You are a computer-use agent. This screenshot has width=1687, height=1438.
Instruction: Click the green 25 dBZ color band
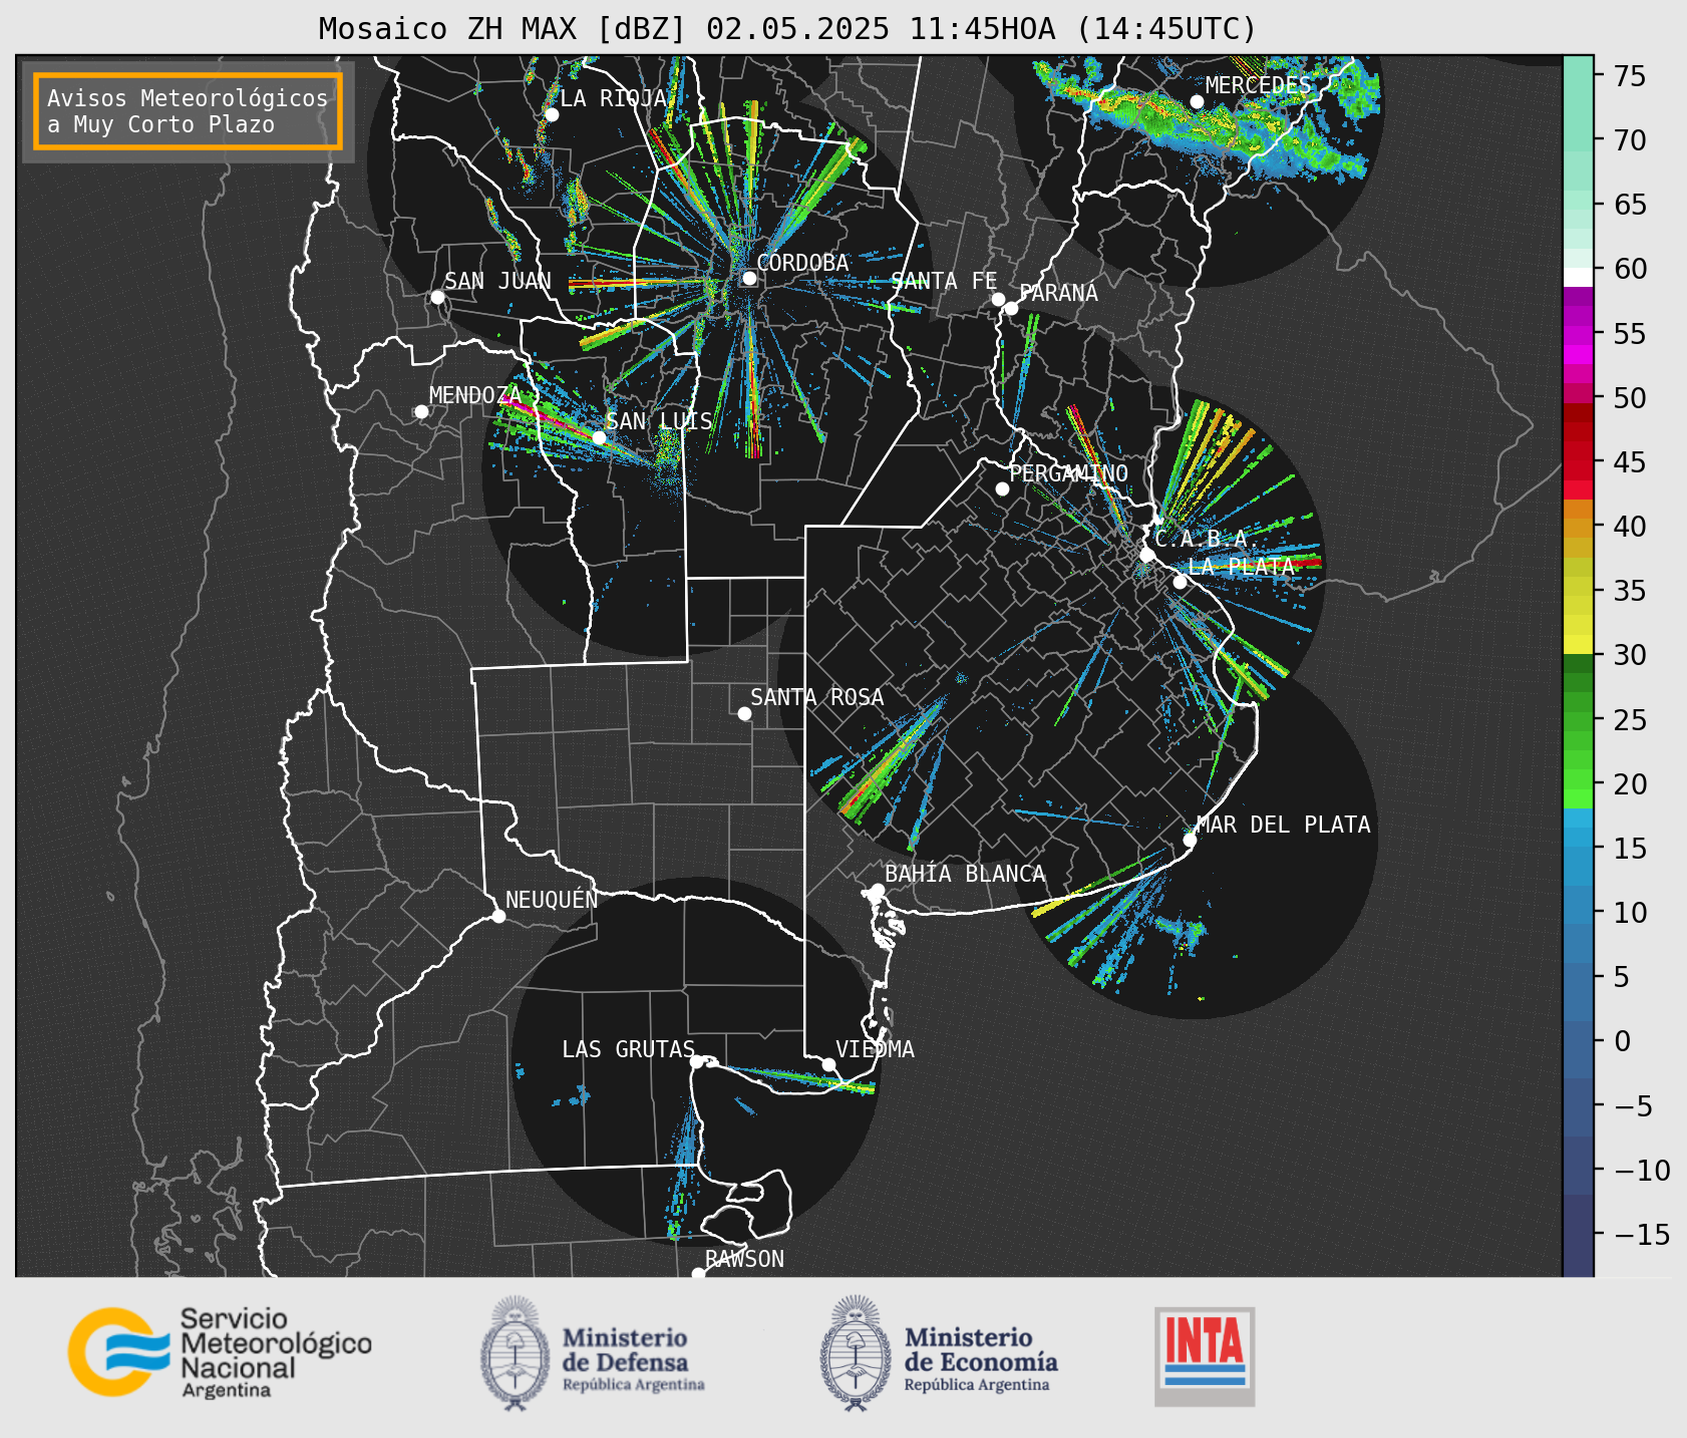coord(1578,720)
